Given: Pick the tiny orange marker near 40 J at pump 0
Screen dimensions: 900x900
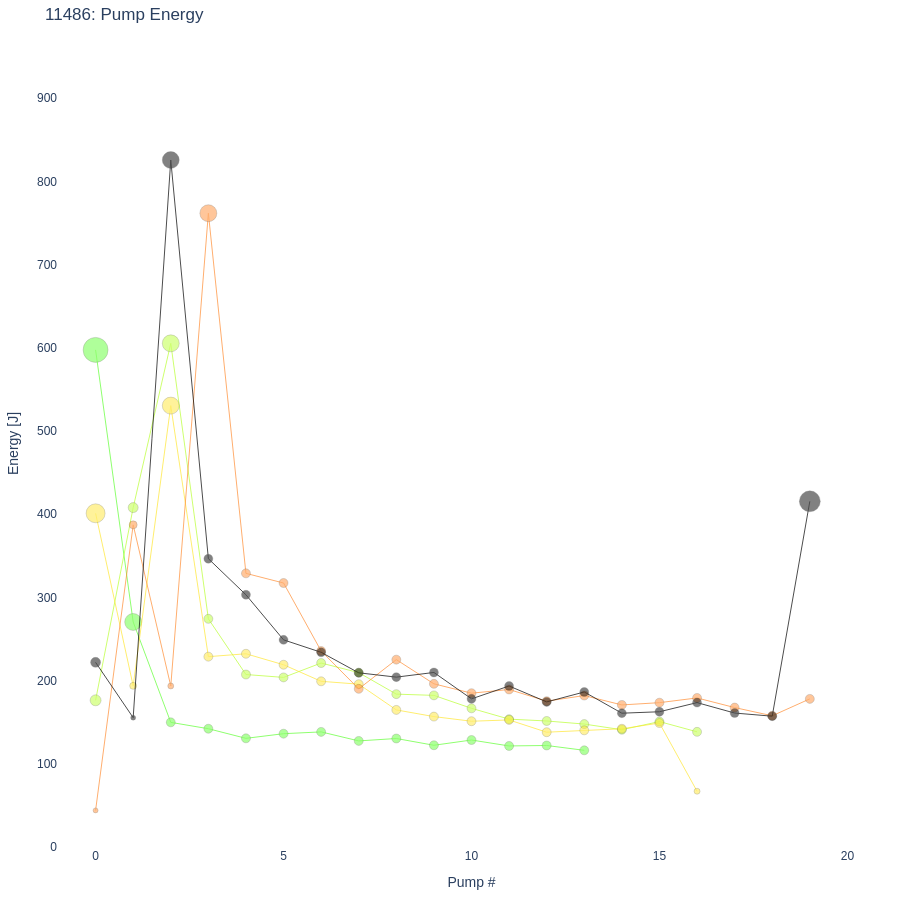Looking at the screenshot, I should click(96, 810).
